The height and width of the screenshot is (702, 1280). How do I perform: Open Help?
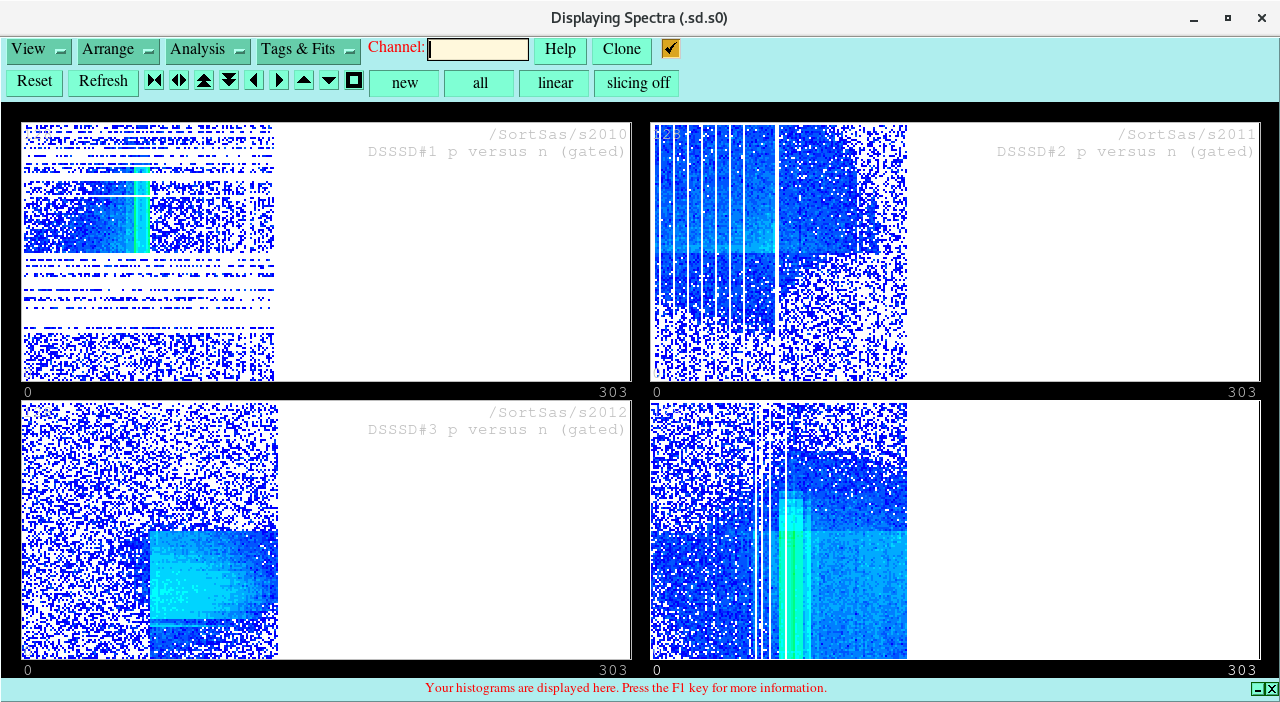(559, 49)
